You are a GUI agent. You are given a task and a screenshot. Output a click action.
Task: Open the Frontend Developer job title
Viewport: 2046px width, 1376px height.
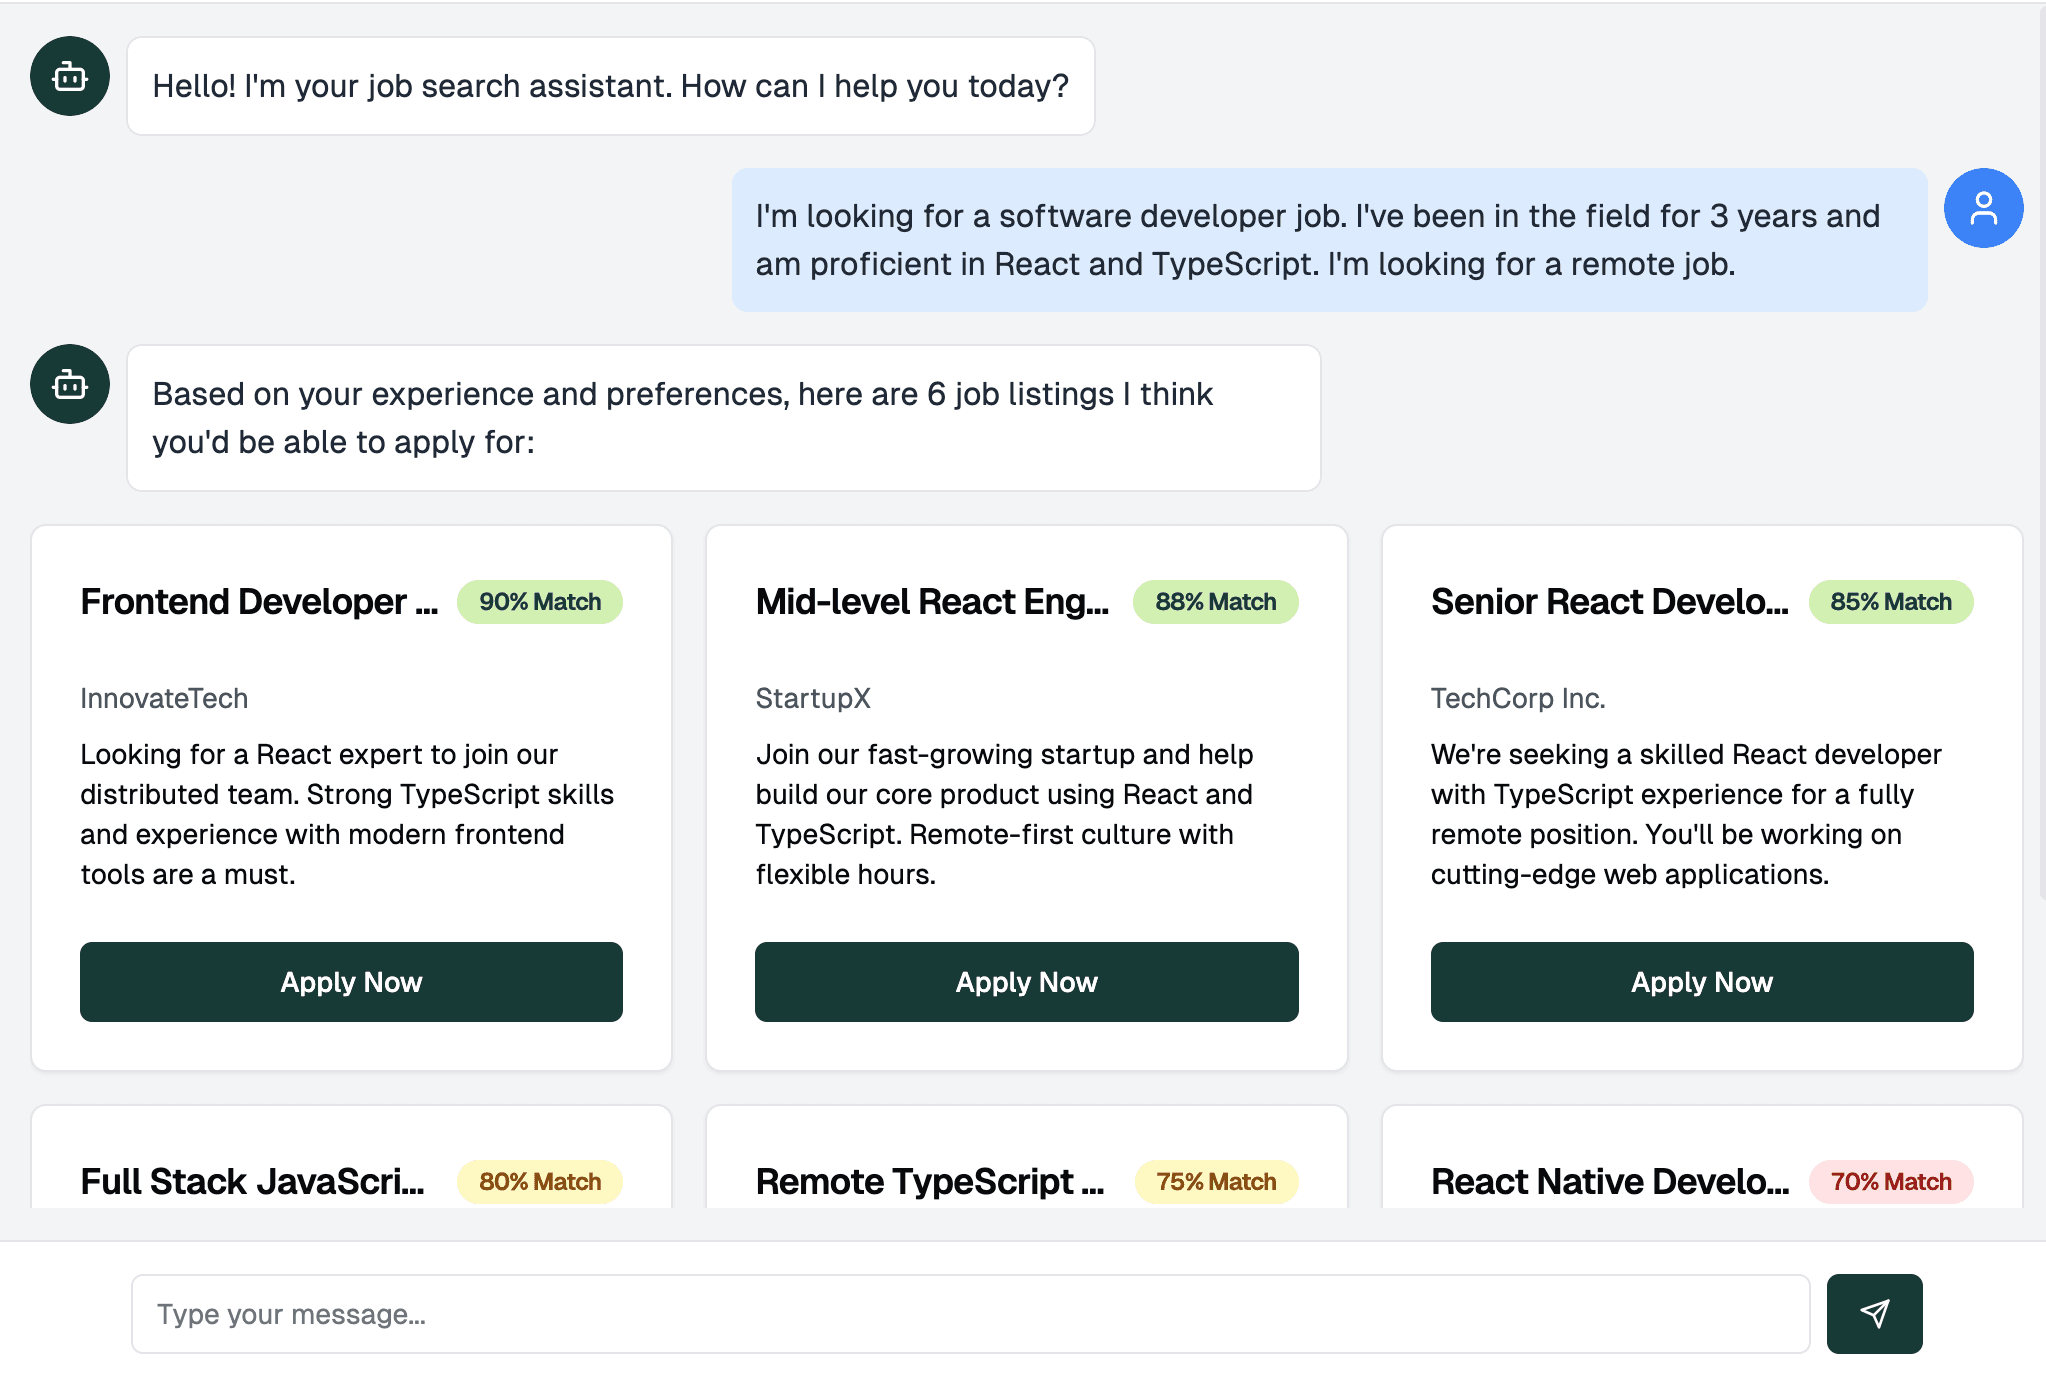coord(259,602)
